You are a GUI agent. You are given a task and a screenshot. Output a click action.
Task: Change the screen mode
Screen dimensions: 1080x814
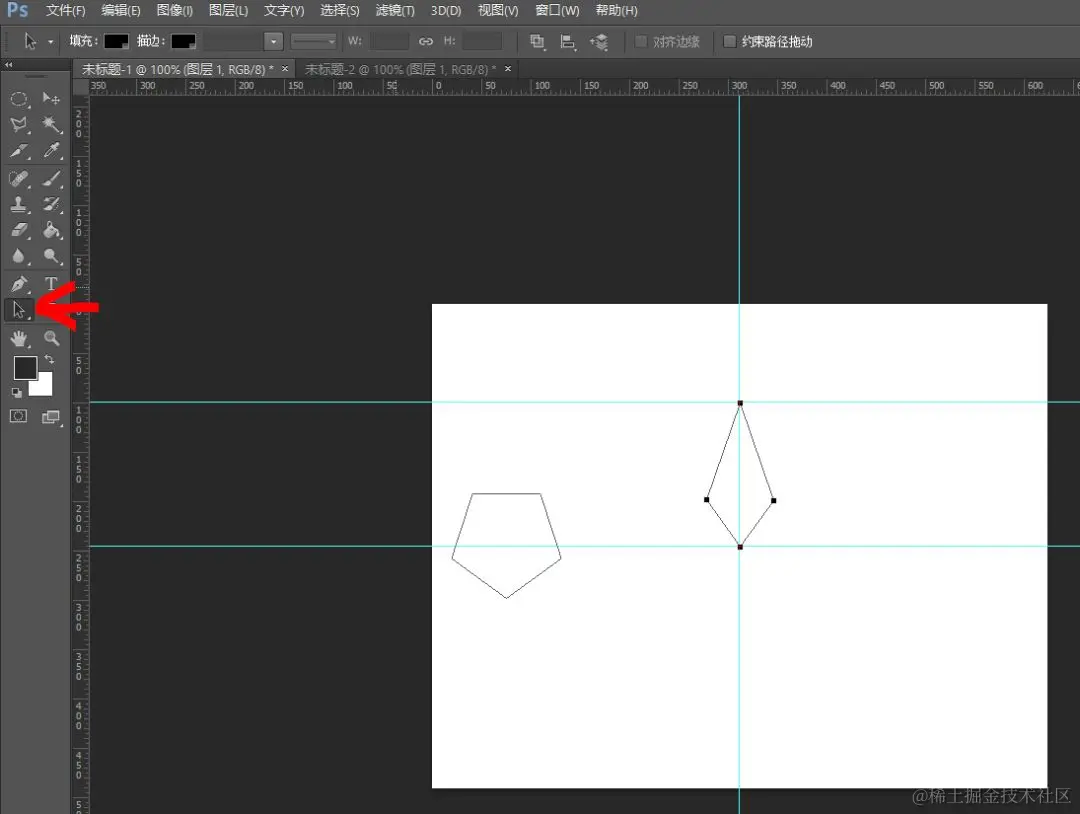pyautogui.click(x=51, y=417)
